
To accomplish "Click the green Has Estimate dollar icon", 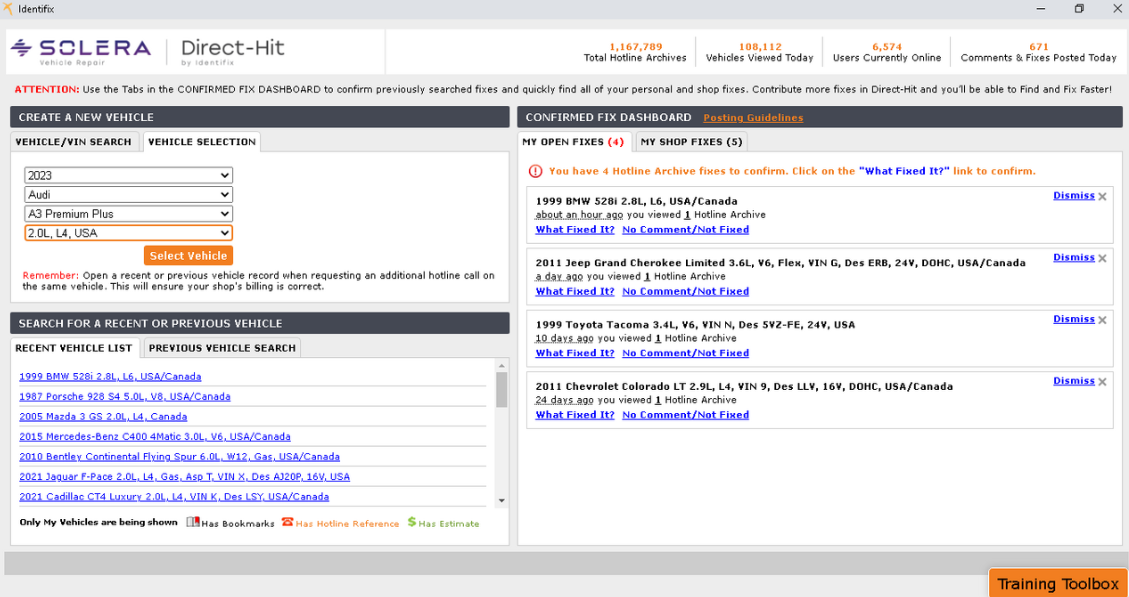I will (x=411, y=523).
